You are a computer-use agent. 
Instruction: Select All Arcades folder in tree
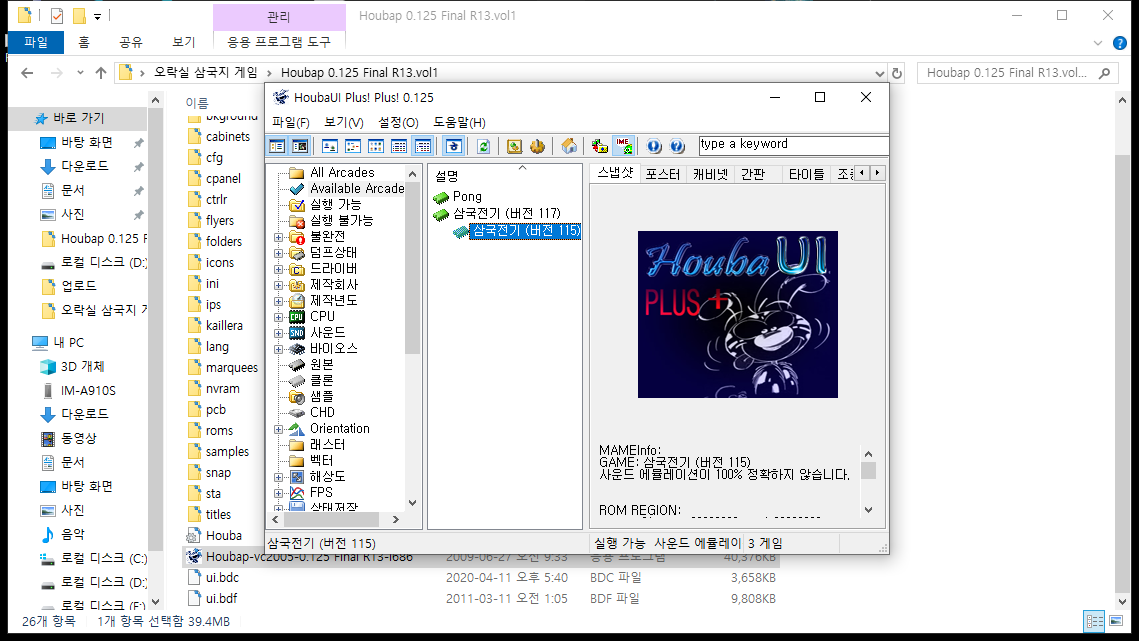coord(342,172)
